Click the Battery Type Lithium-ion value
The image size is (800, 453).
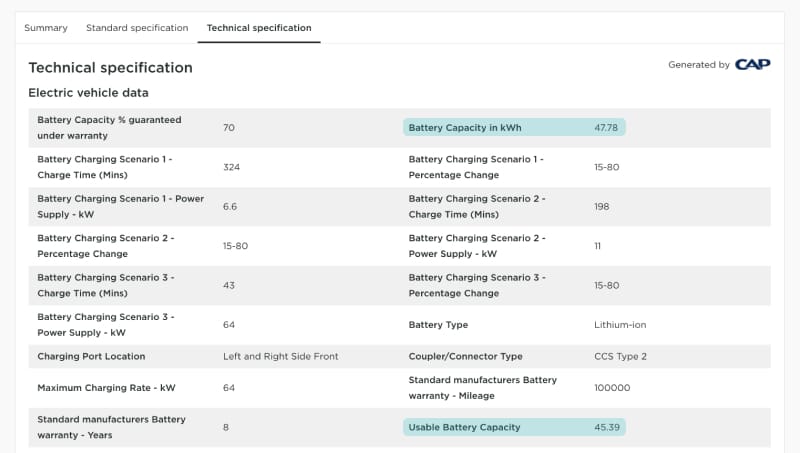click(x=620, y=324)
